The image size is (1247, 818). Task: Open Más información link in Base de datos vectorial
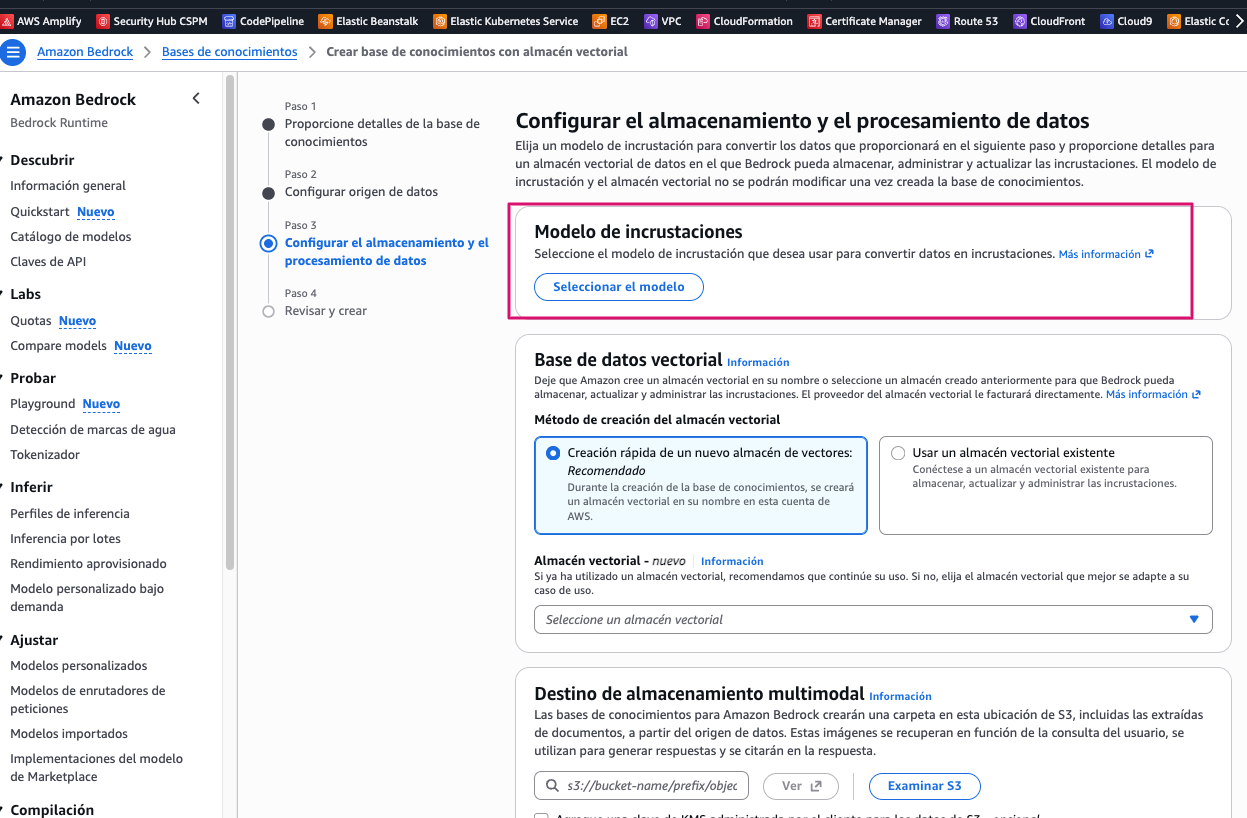(1153, 395)
